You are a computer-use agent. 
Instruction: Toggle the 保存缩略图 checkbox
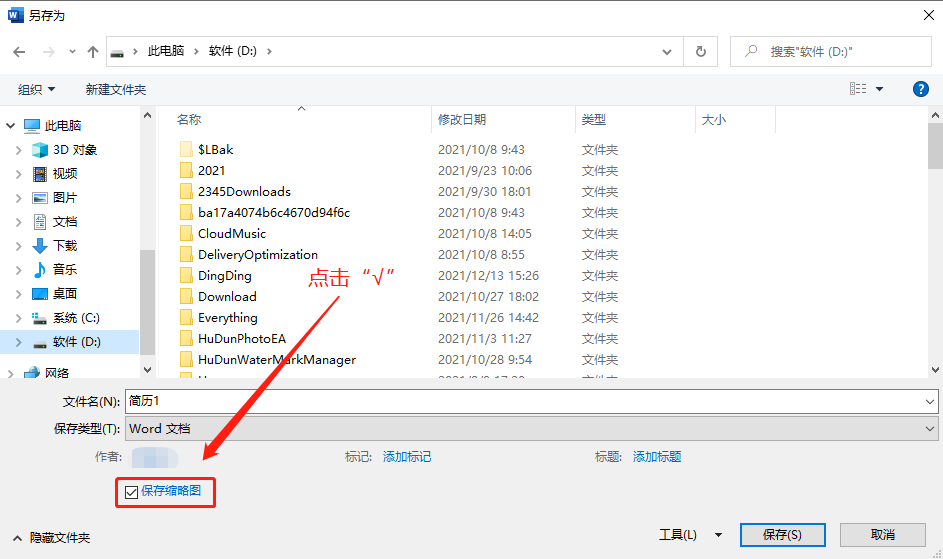tap(132, 492)
